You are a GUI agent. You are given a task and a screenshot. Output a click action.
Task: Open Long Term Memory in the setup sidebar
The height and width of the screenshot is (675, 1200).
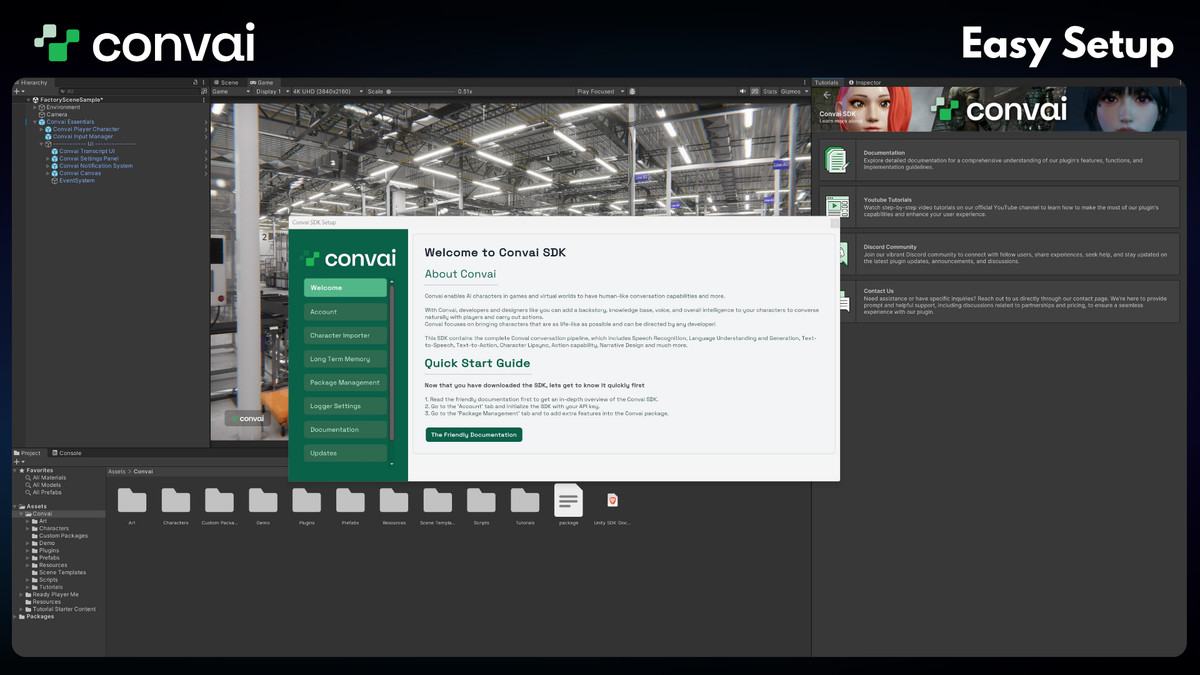click(x=345, y=359)
